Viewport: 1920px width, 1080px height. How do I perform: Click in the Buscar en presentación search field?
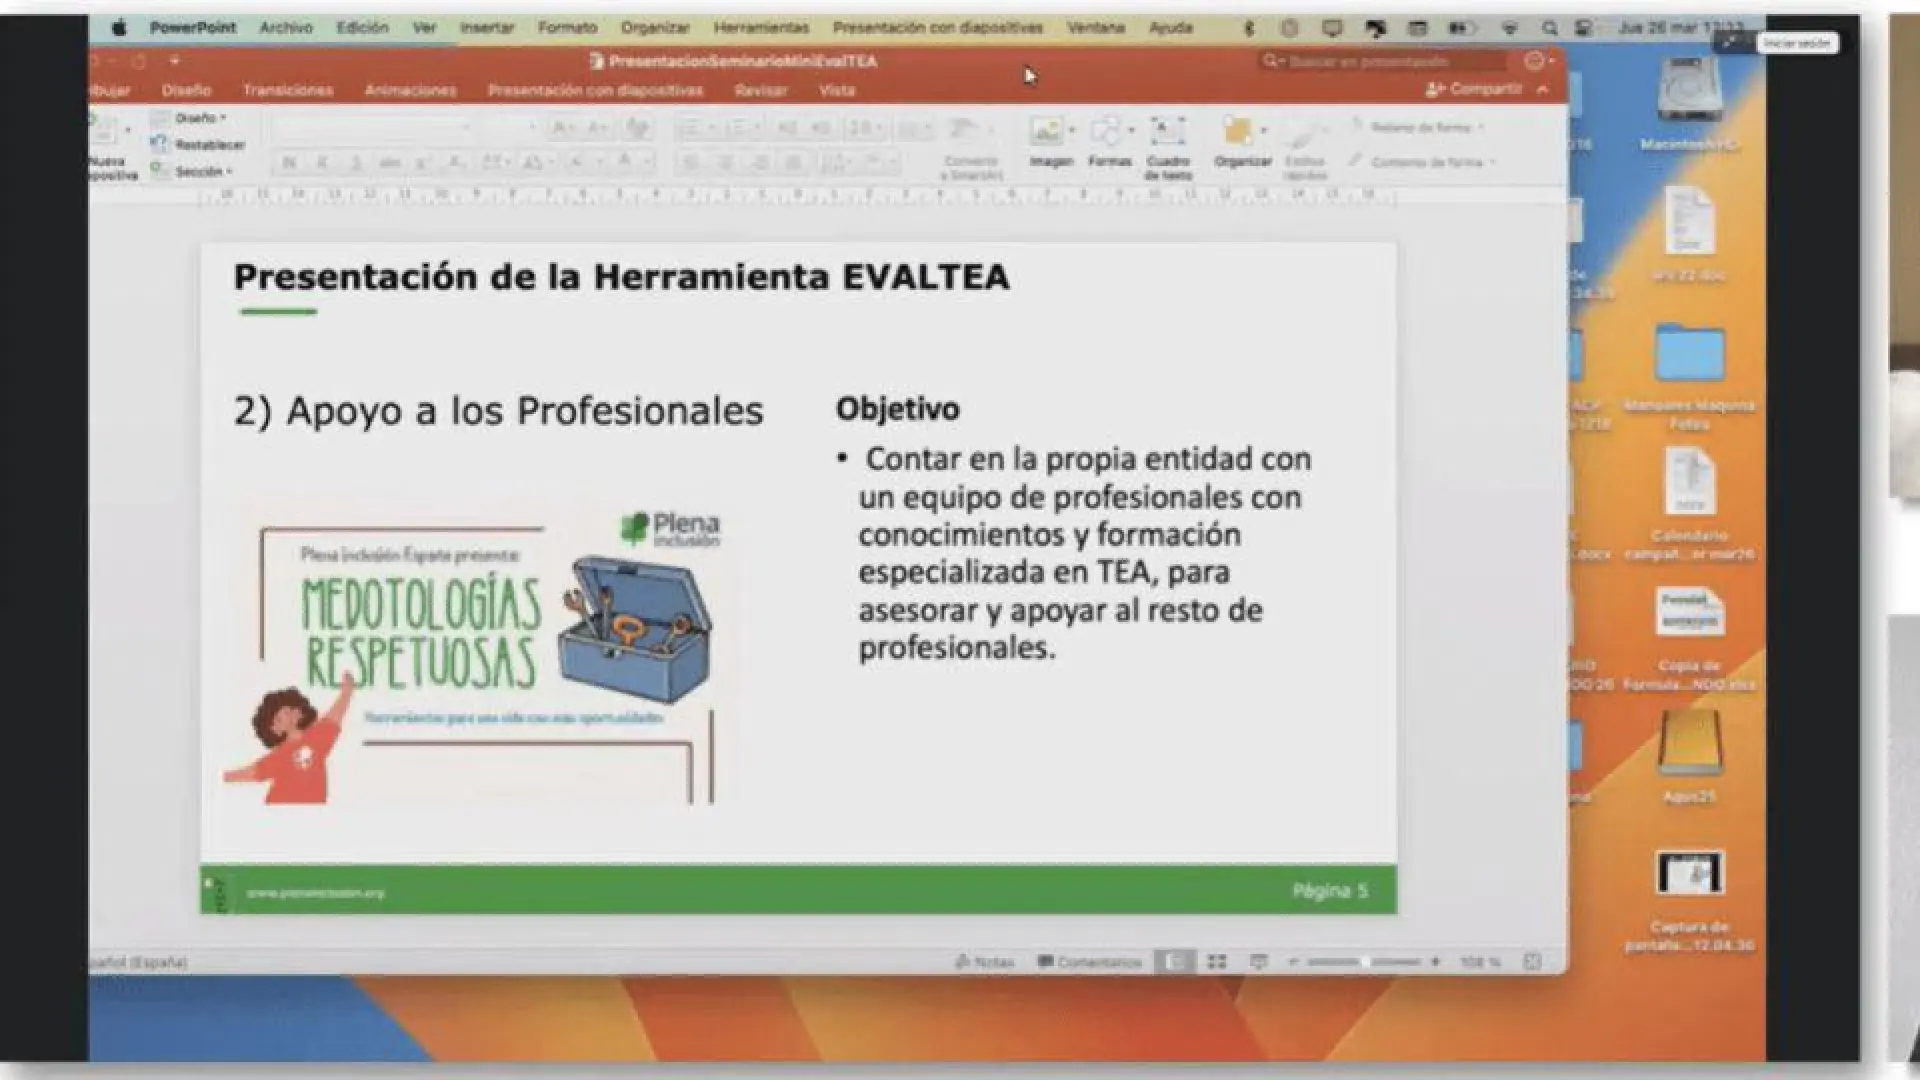tap(1380, 62)
